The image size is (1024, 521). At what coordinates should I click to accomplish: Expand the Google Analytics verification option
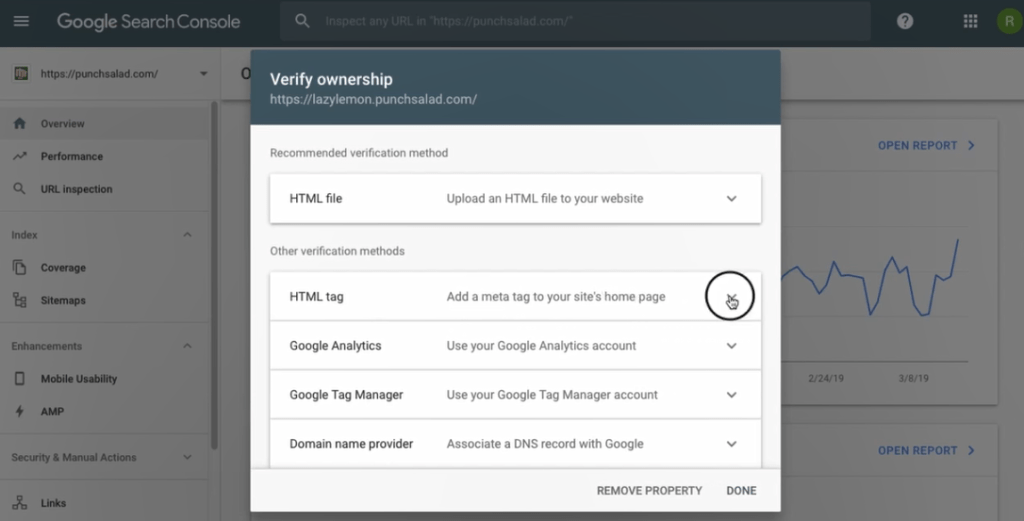[731, 346]
